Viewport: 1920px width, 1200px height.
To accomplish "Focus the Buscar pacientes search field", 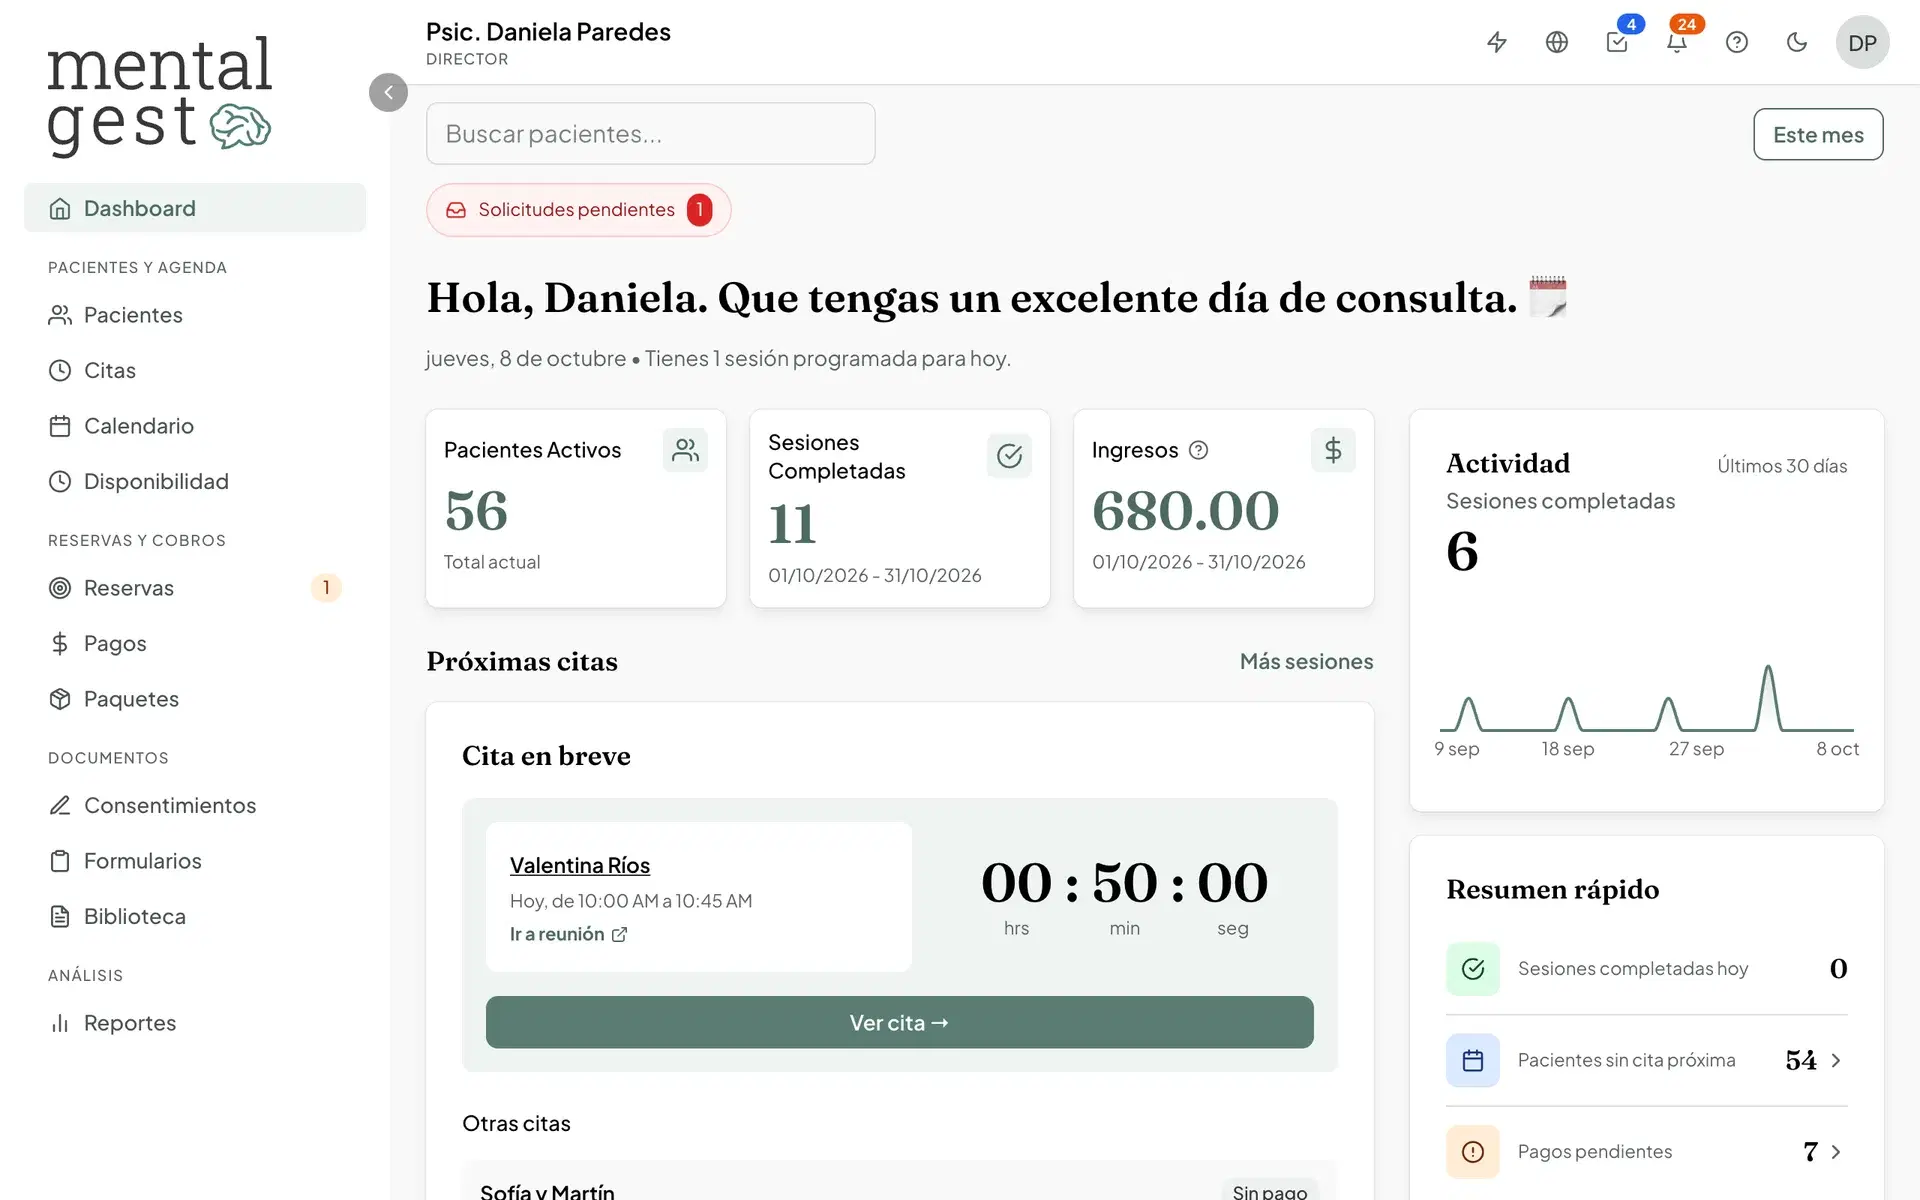I will click(x=650, y=133).
